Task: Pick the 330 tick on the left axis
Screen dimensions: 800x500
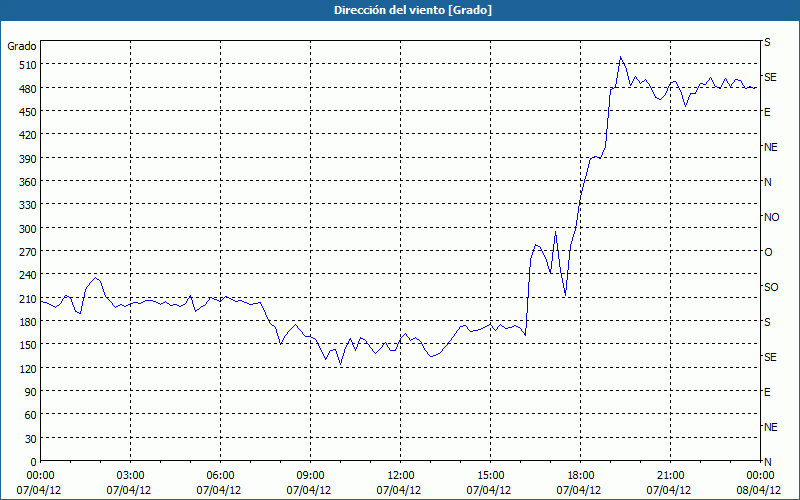Action: [x=28, y=205]
